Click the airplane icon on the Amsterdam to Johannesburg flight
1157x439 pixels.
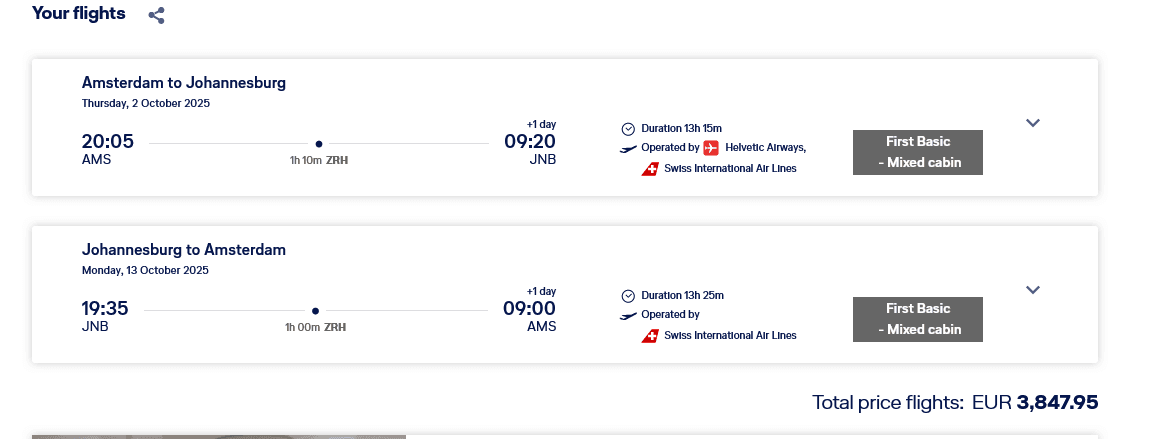(x=628, y=148)
